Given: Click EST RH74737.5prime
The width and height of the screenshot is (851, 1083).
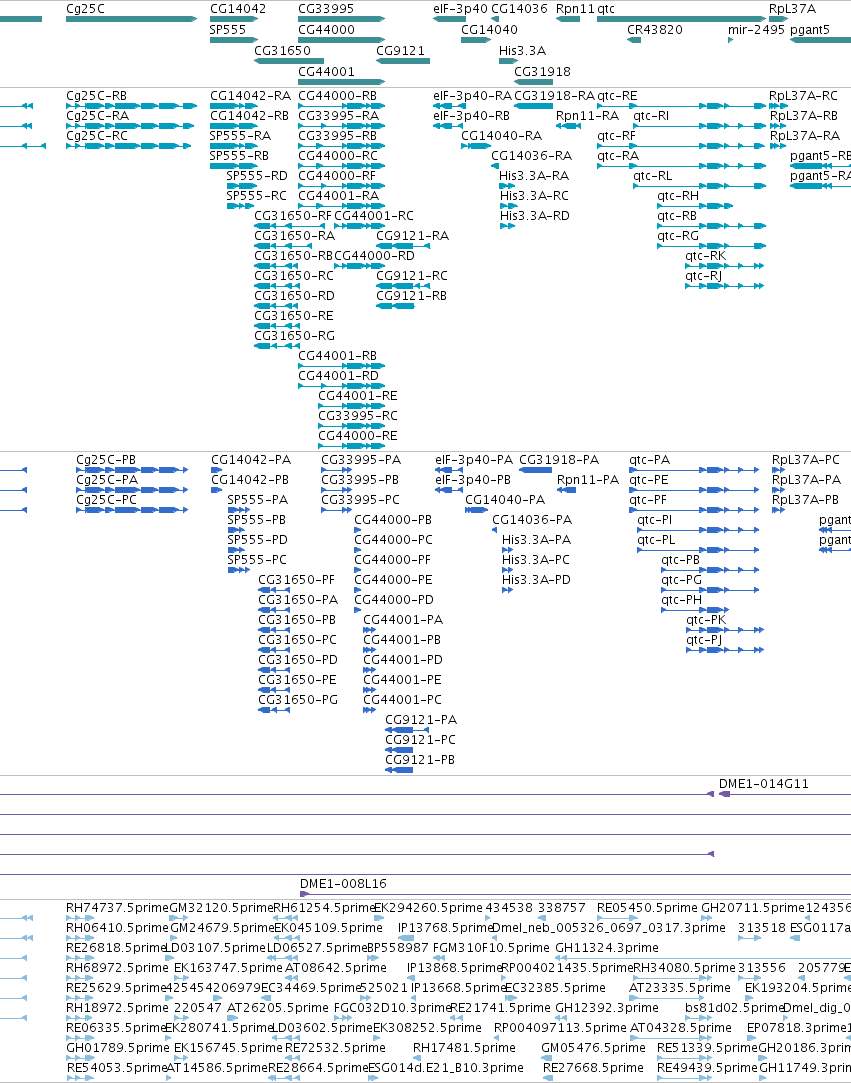Looking at the screenshot, I should coord(117,908).
